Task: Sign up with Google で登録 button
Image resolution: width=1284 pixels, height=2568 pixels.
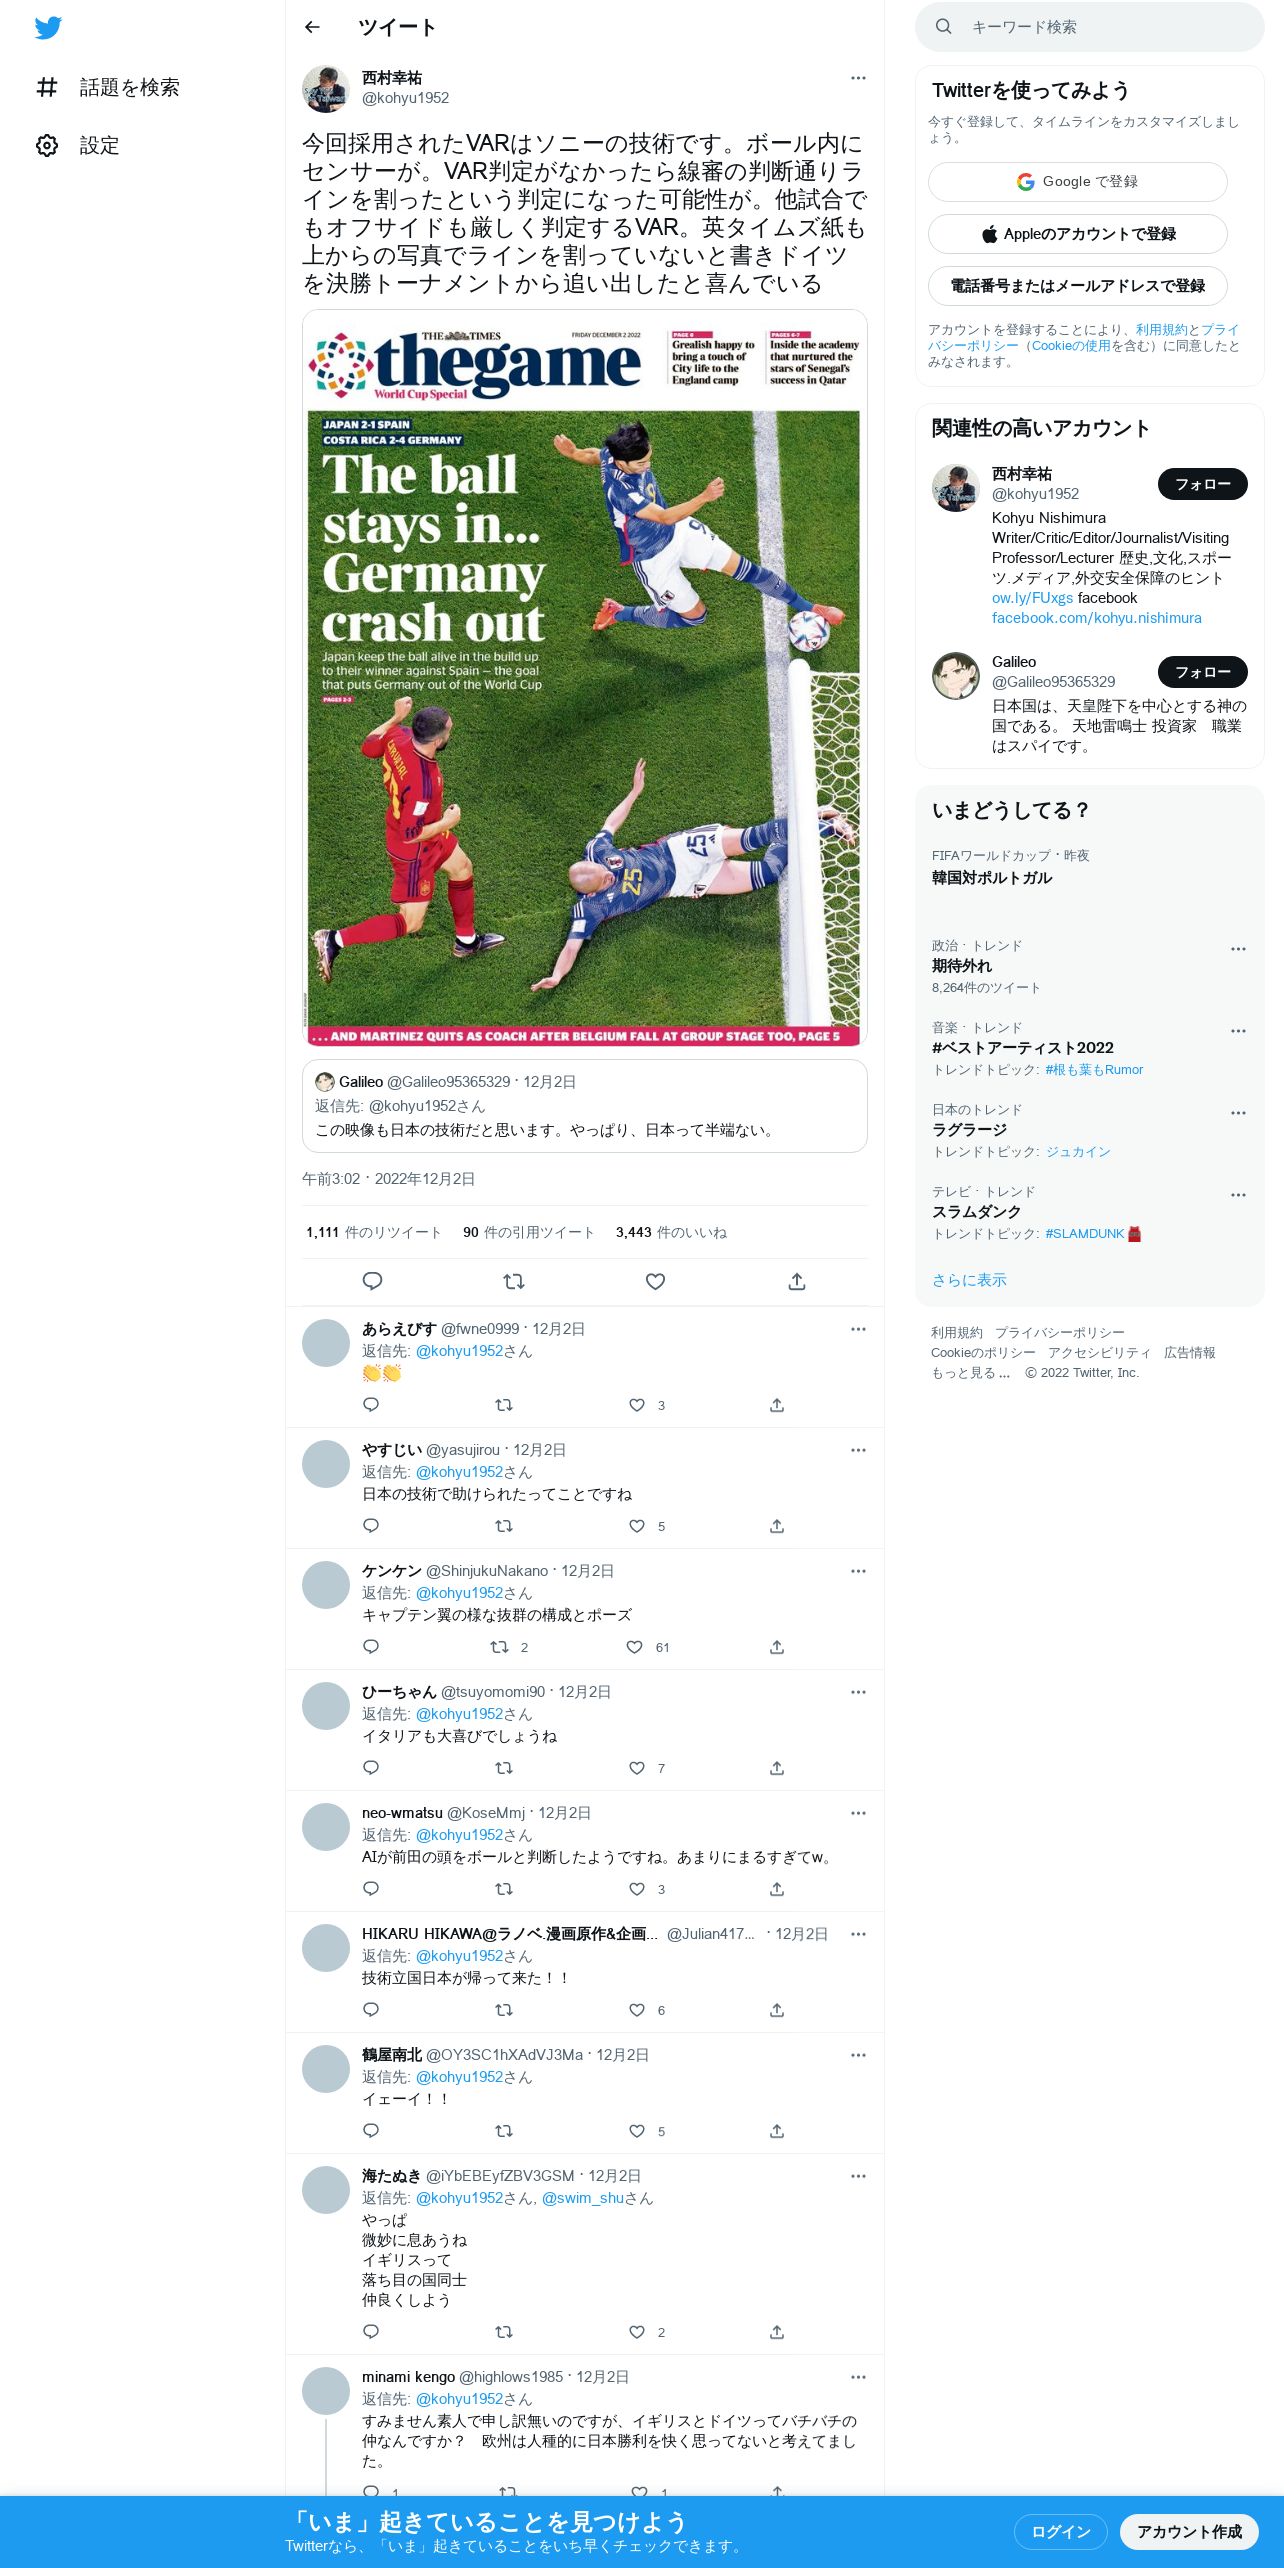Action: [1077, 182]
